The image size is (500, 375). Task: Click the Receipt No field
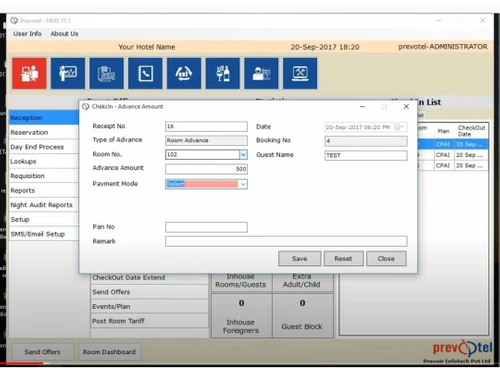(x=206, y=126)
